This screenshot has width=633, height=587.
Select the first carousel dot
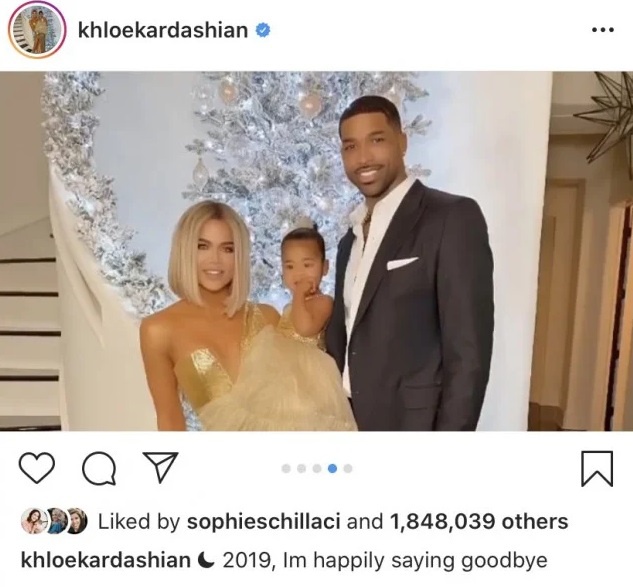pyautogui.click(x=286, y=469)
